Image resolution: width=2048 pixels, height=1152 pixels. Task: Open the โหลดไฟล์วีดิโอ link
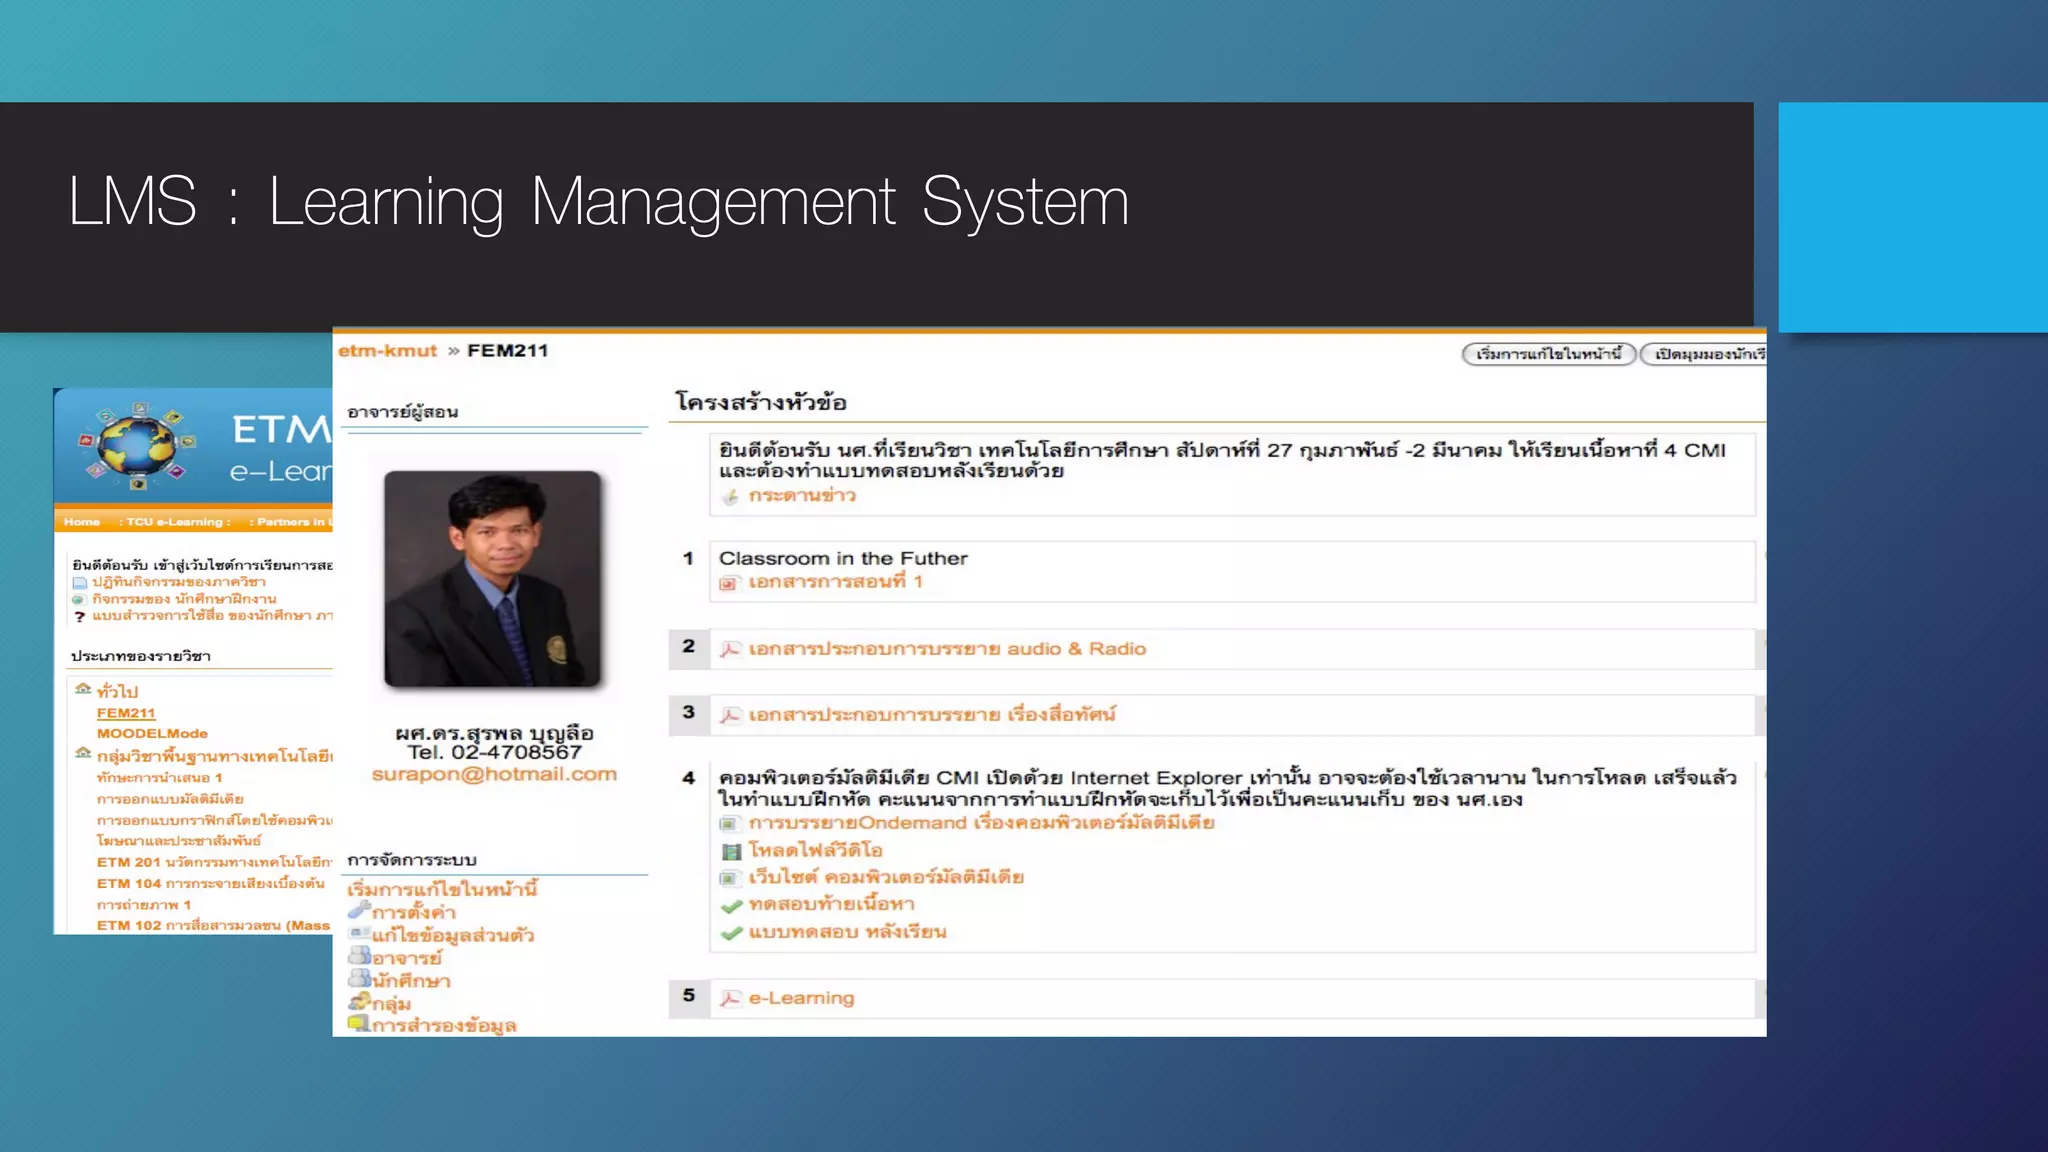816,851
